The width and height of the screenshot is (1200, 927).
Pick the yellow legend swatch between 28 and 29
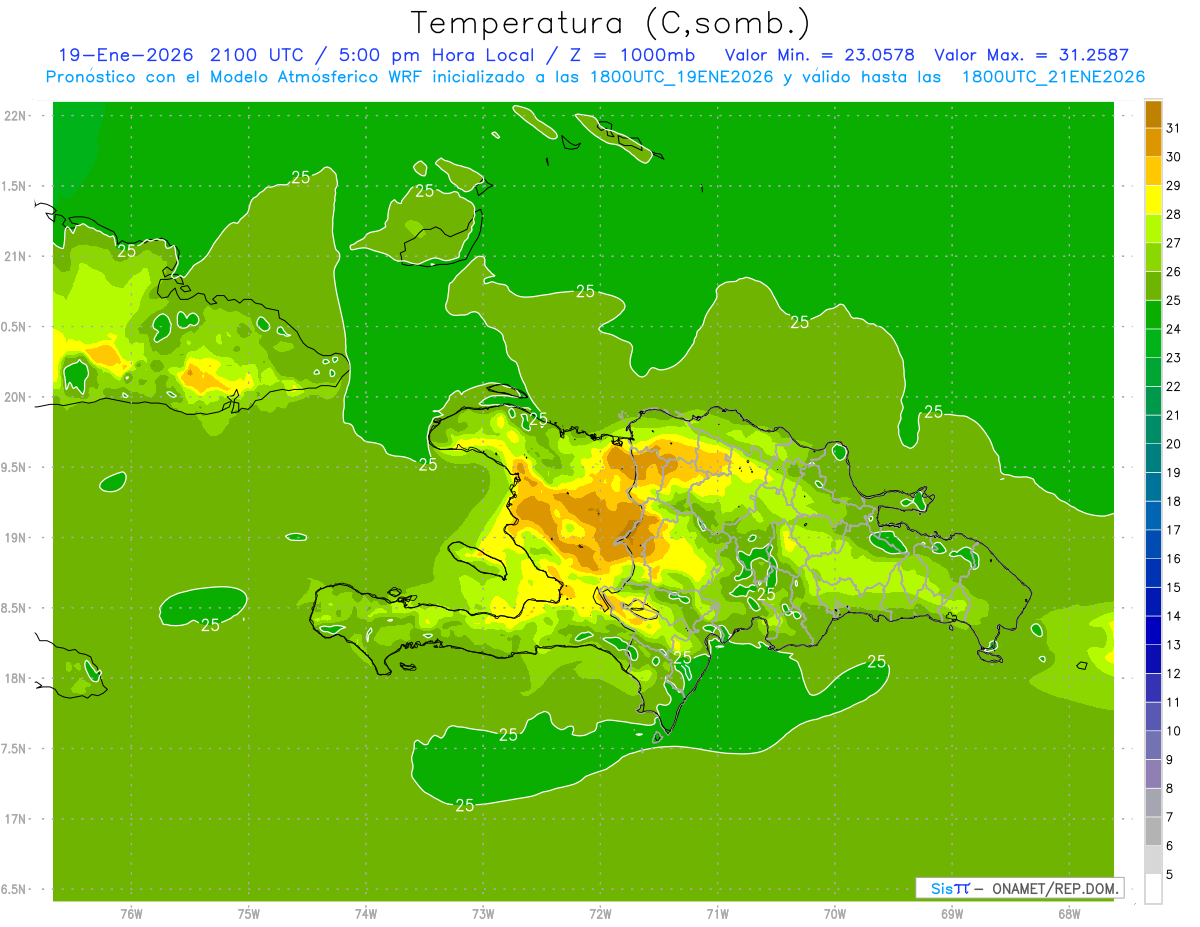(1153, 200)
